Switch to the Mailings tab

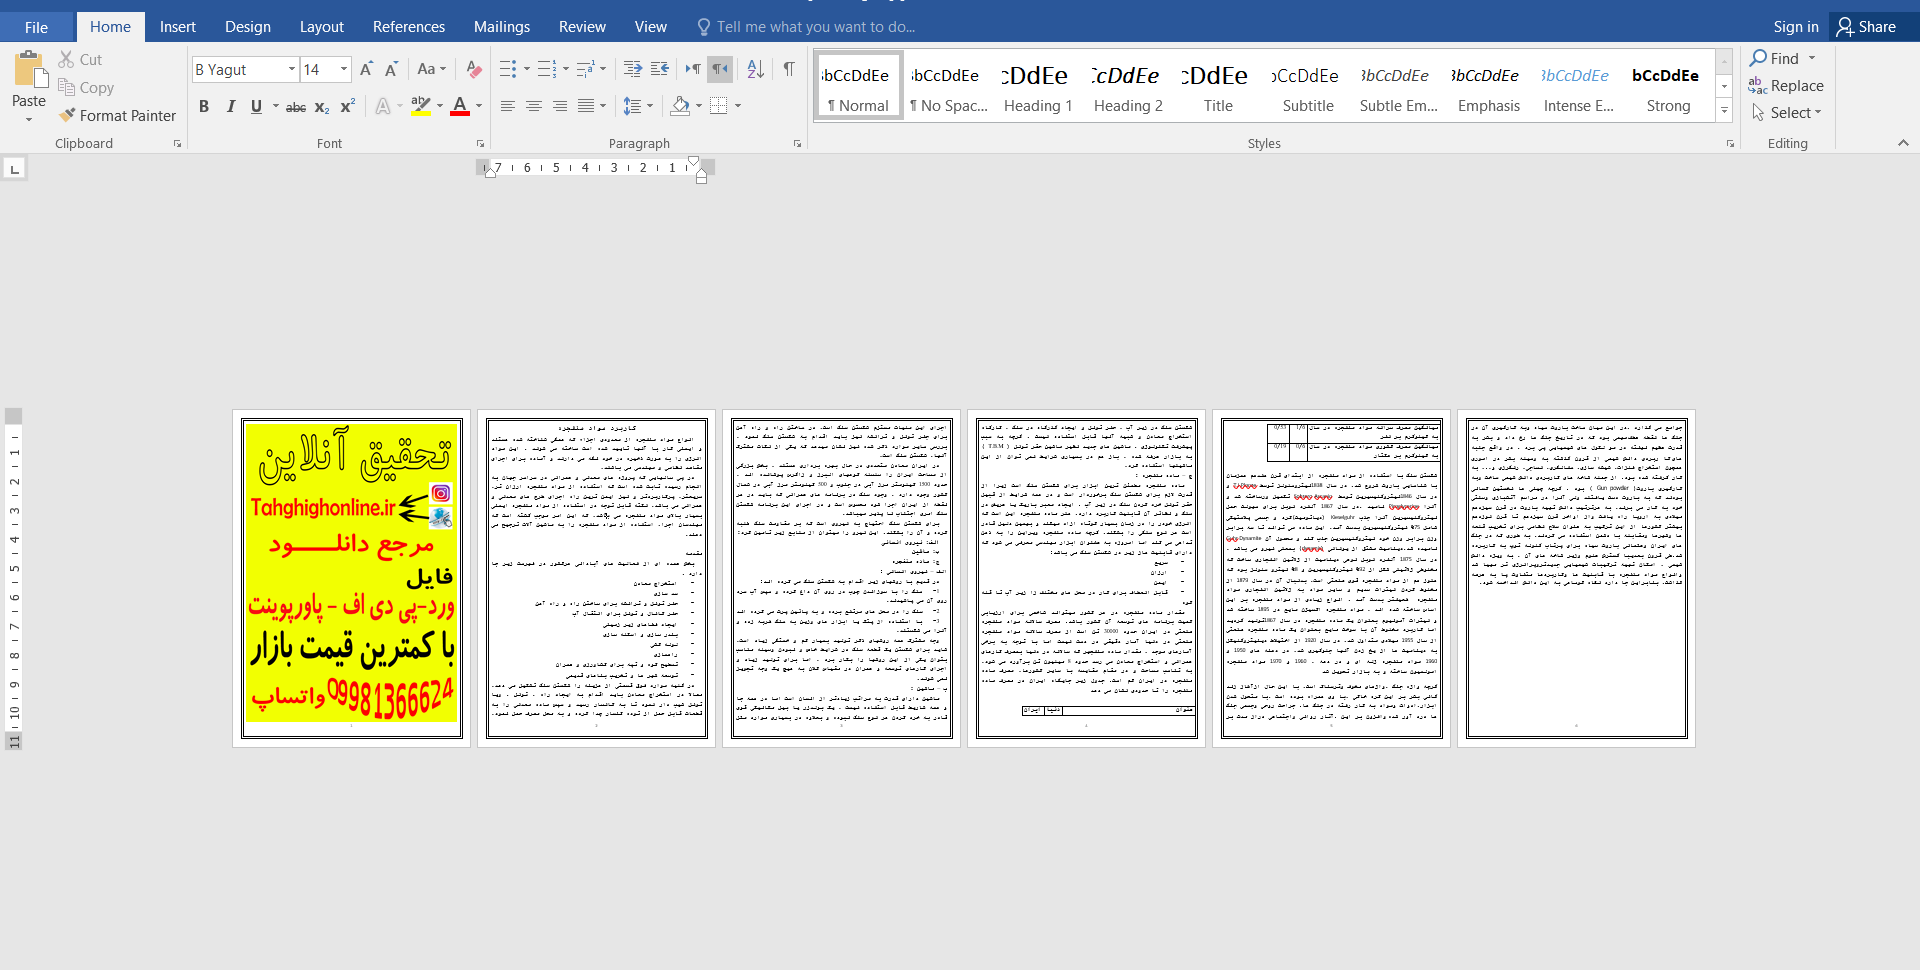coord(501,27)
